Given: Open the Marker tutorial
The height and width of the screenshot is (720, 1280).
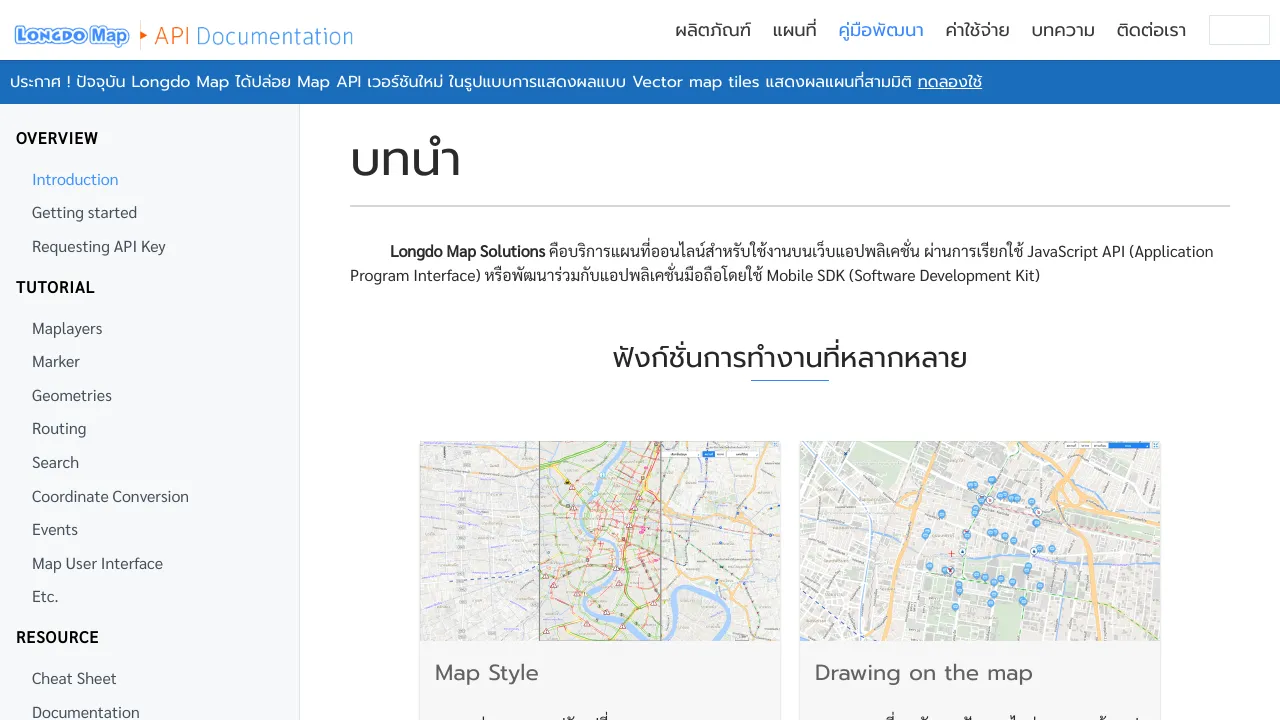Looking at the screenshot, I should pos(56,362).
